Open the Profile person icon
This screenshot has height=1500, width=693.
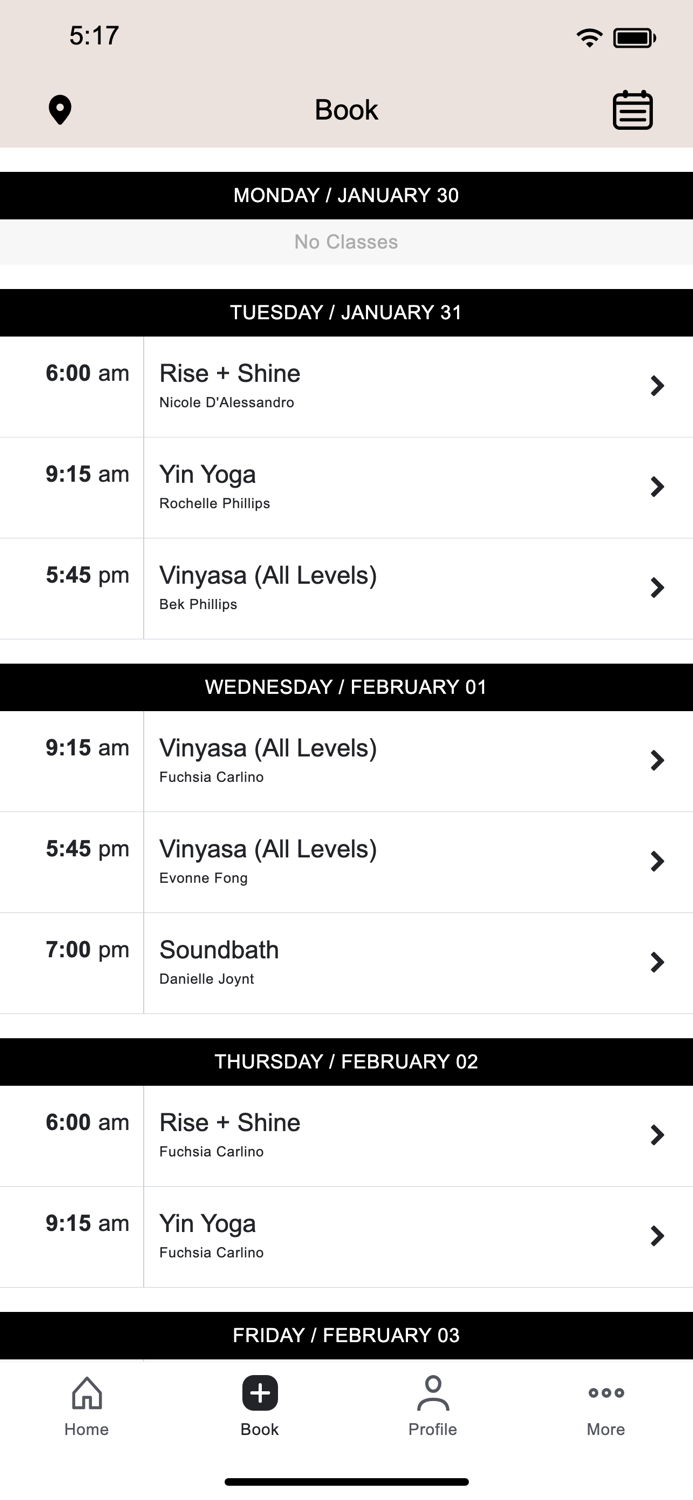(x=432, y=1392)
